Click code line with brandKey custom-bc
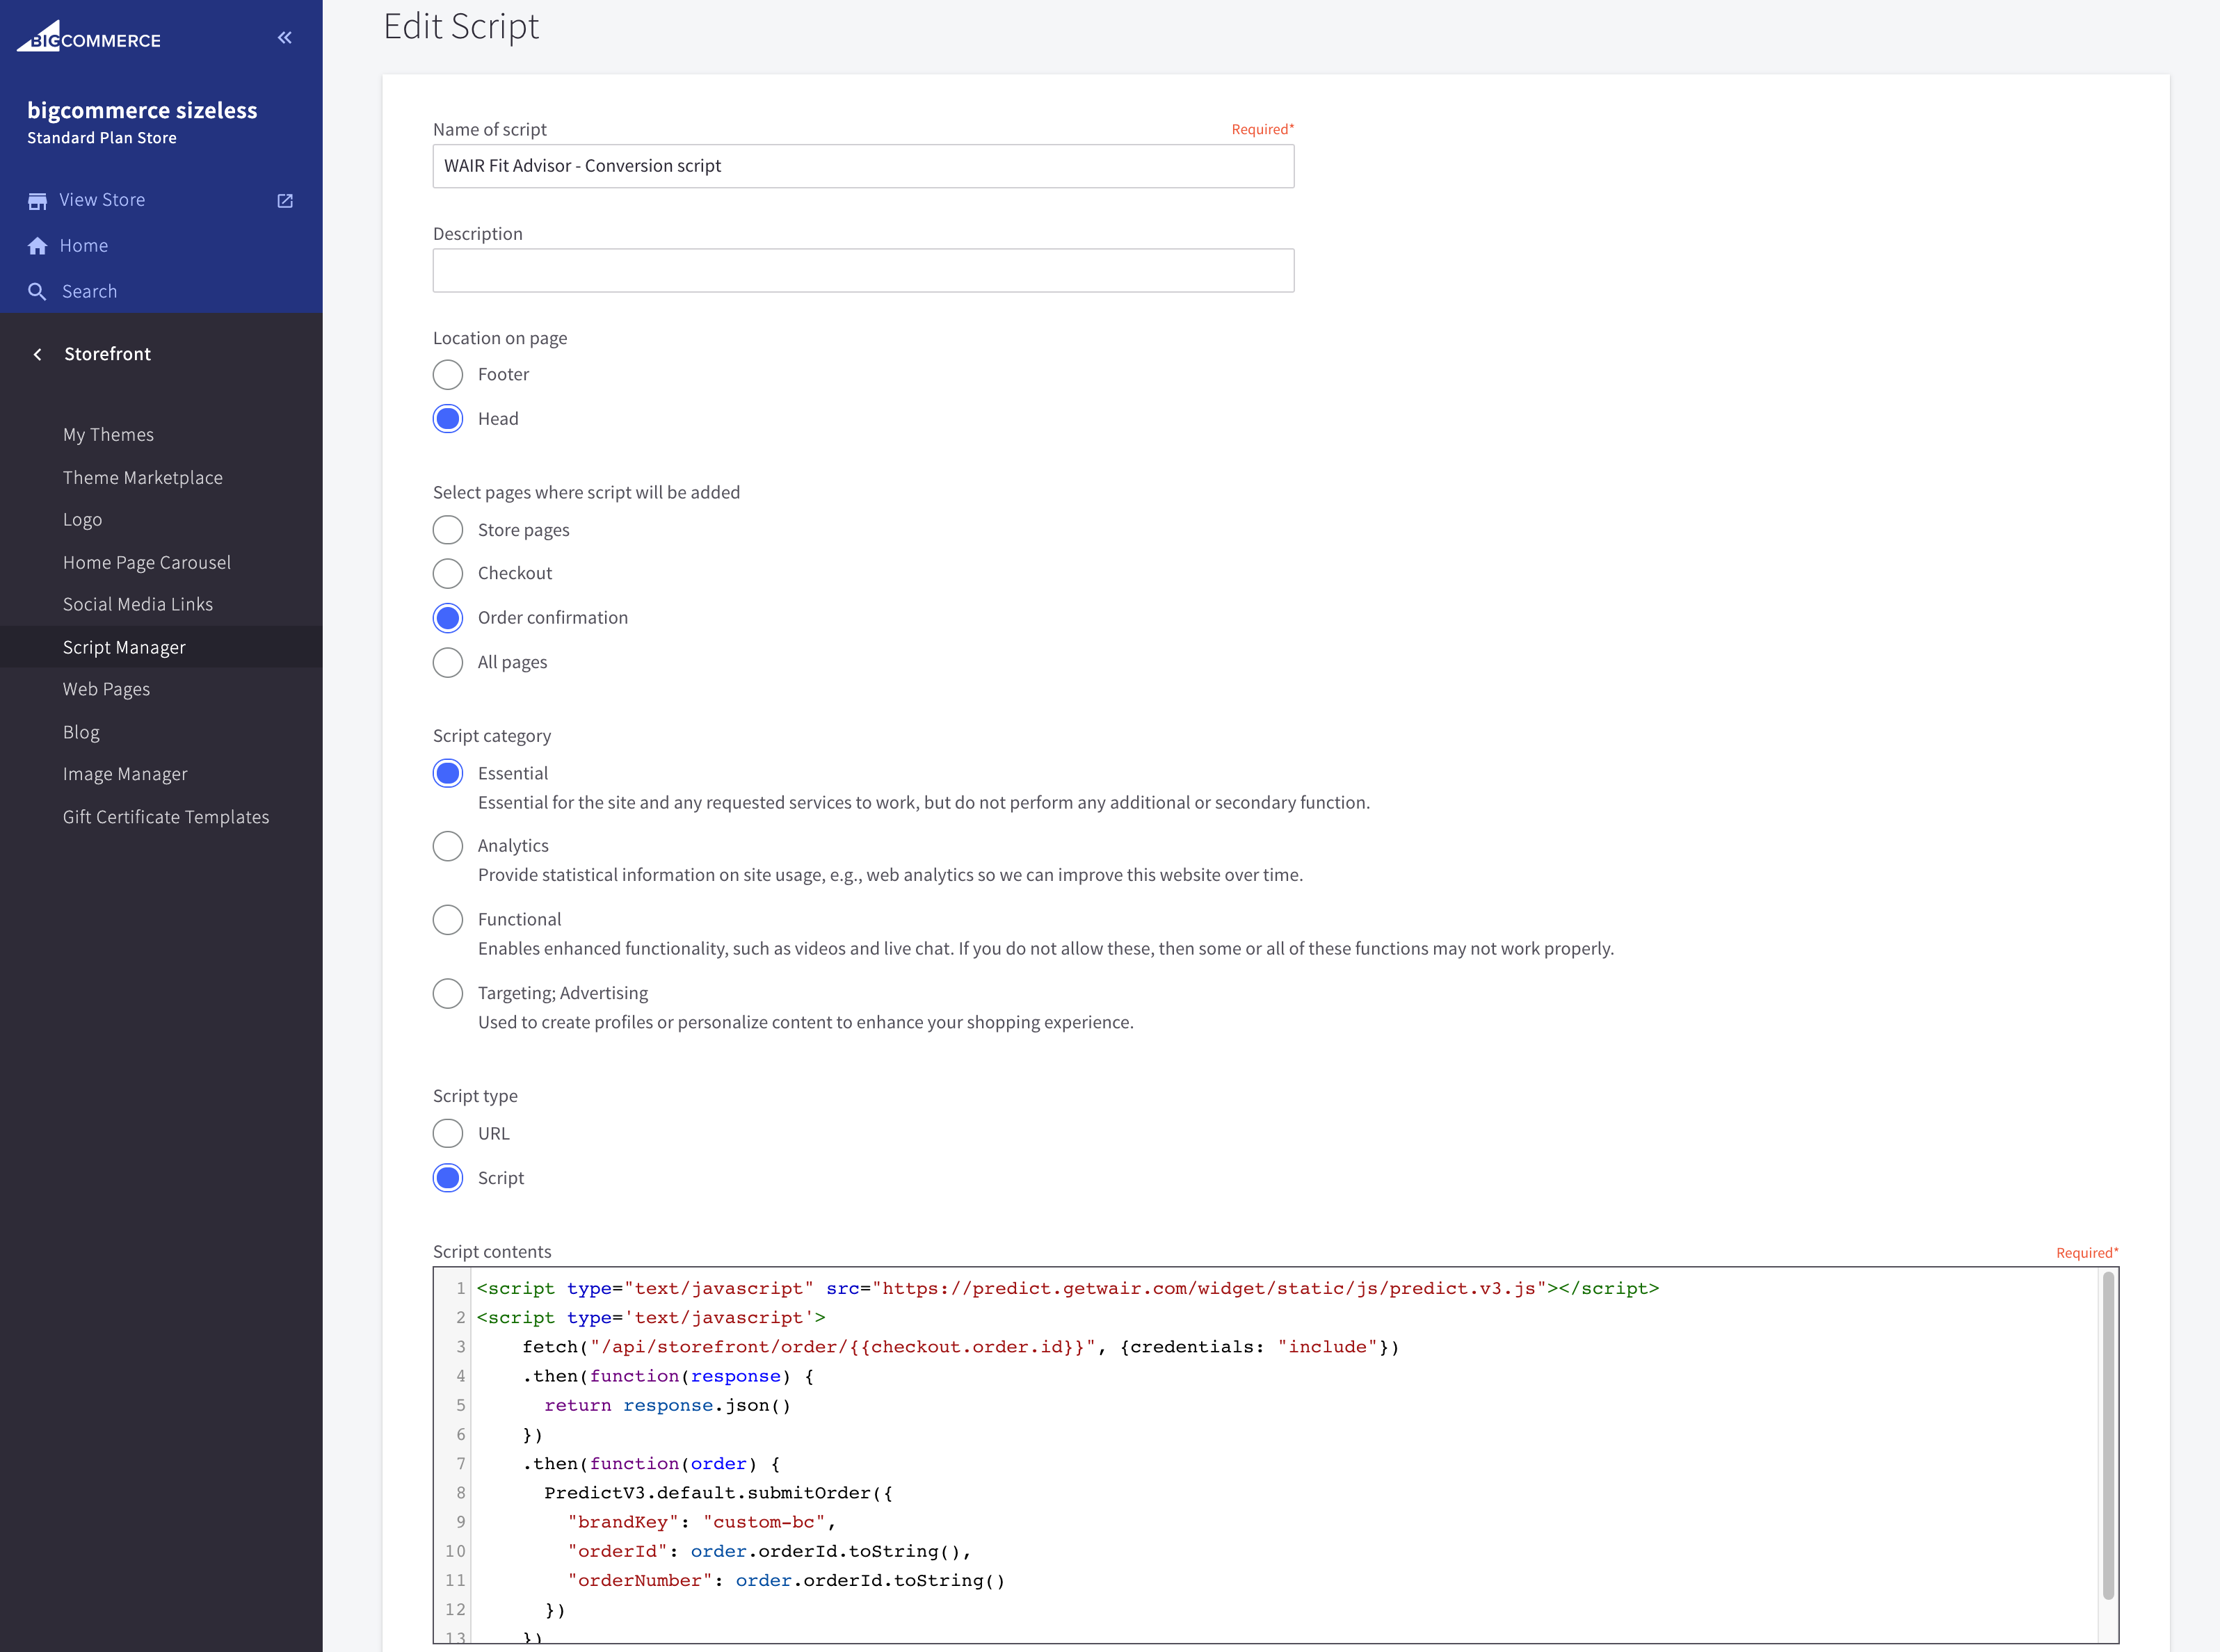This screenshot has width=2220, height=1652. pyautogui.click(x=703, y=1522)
